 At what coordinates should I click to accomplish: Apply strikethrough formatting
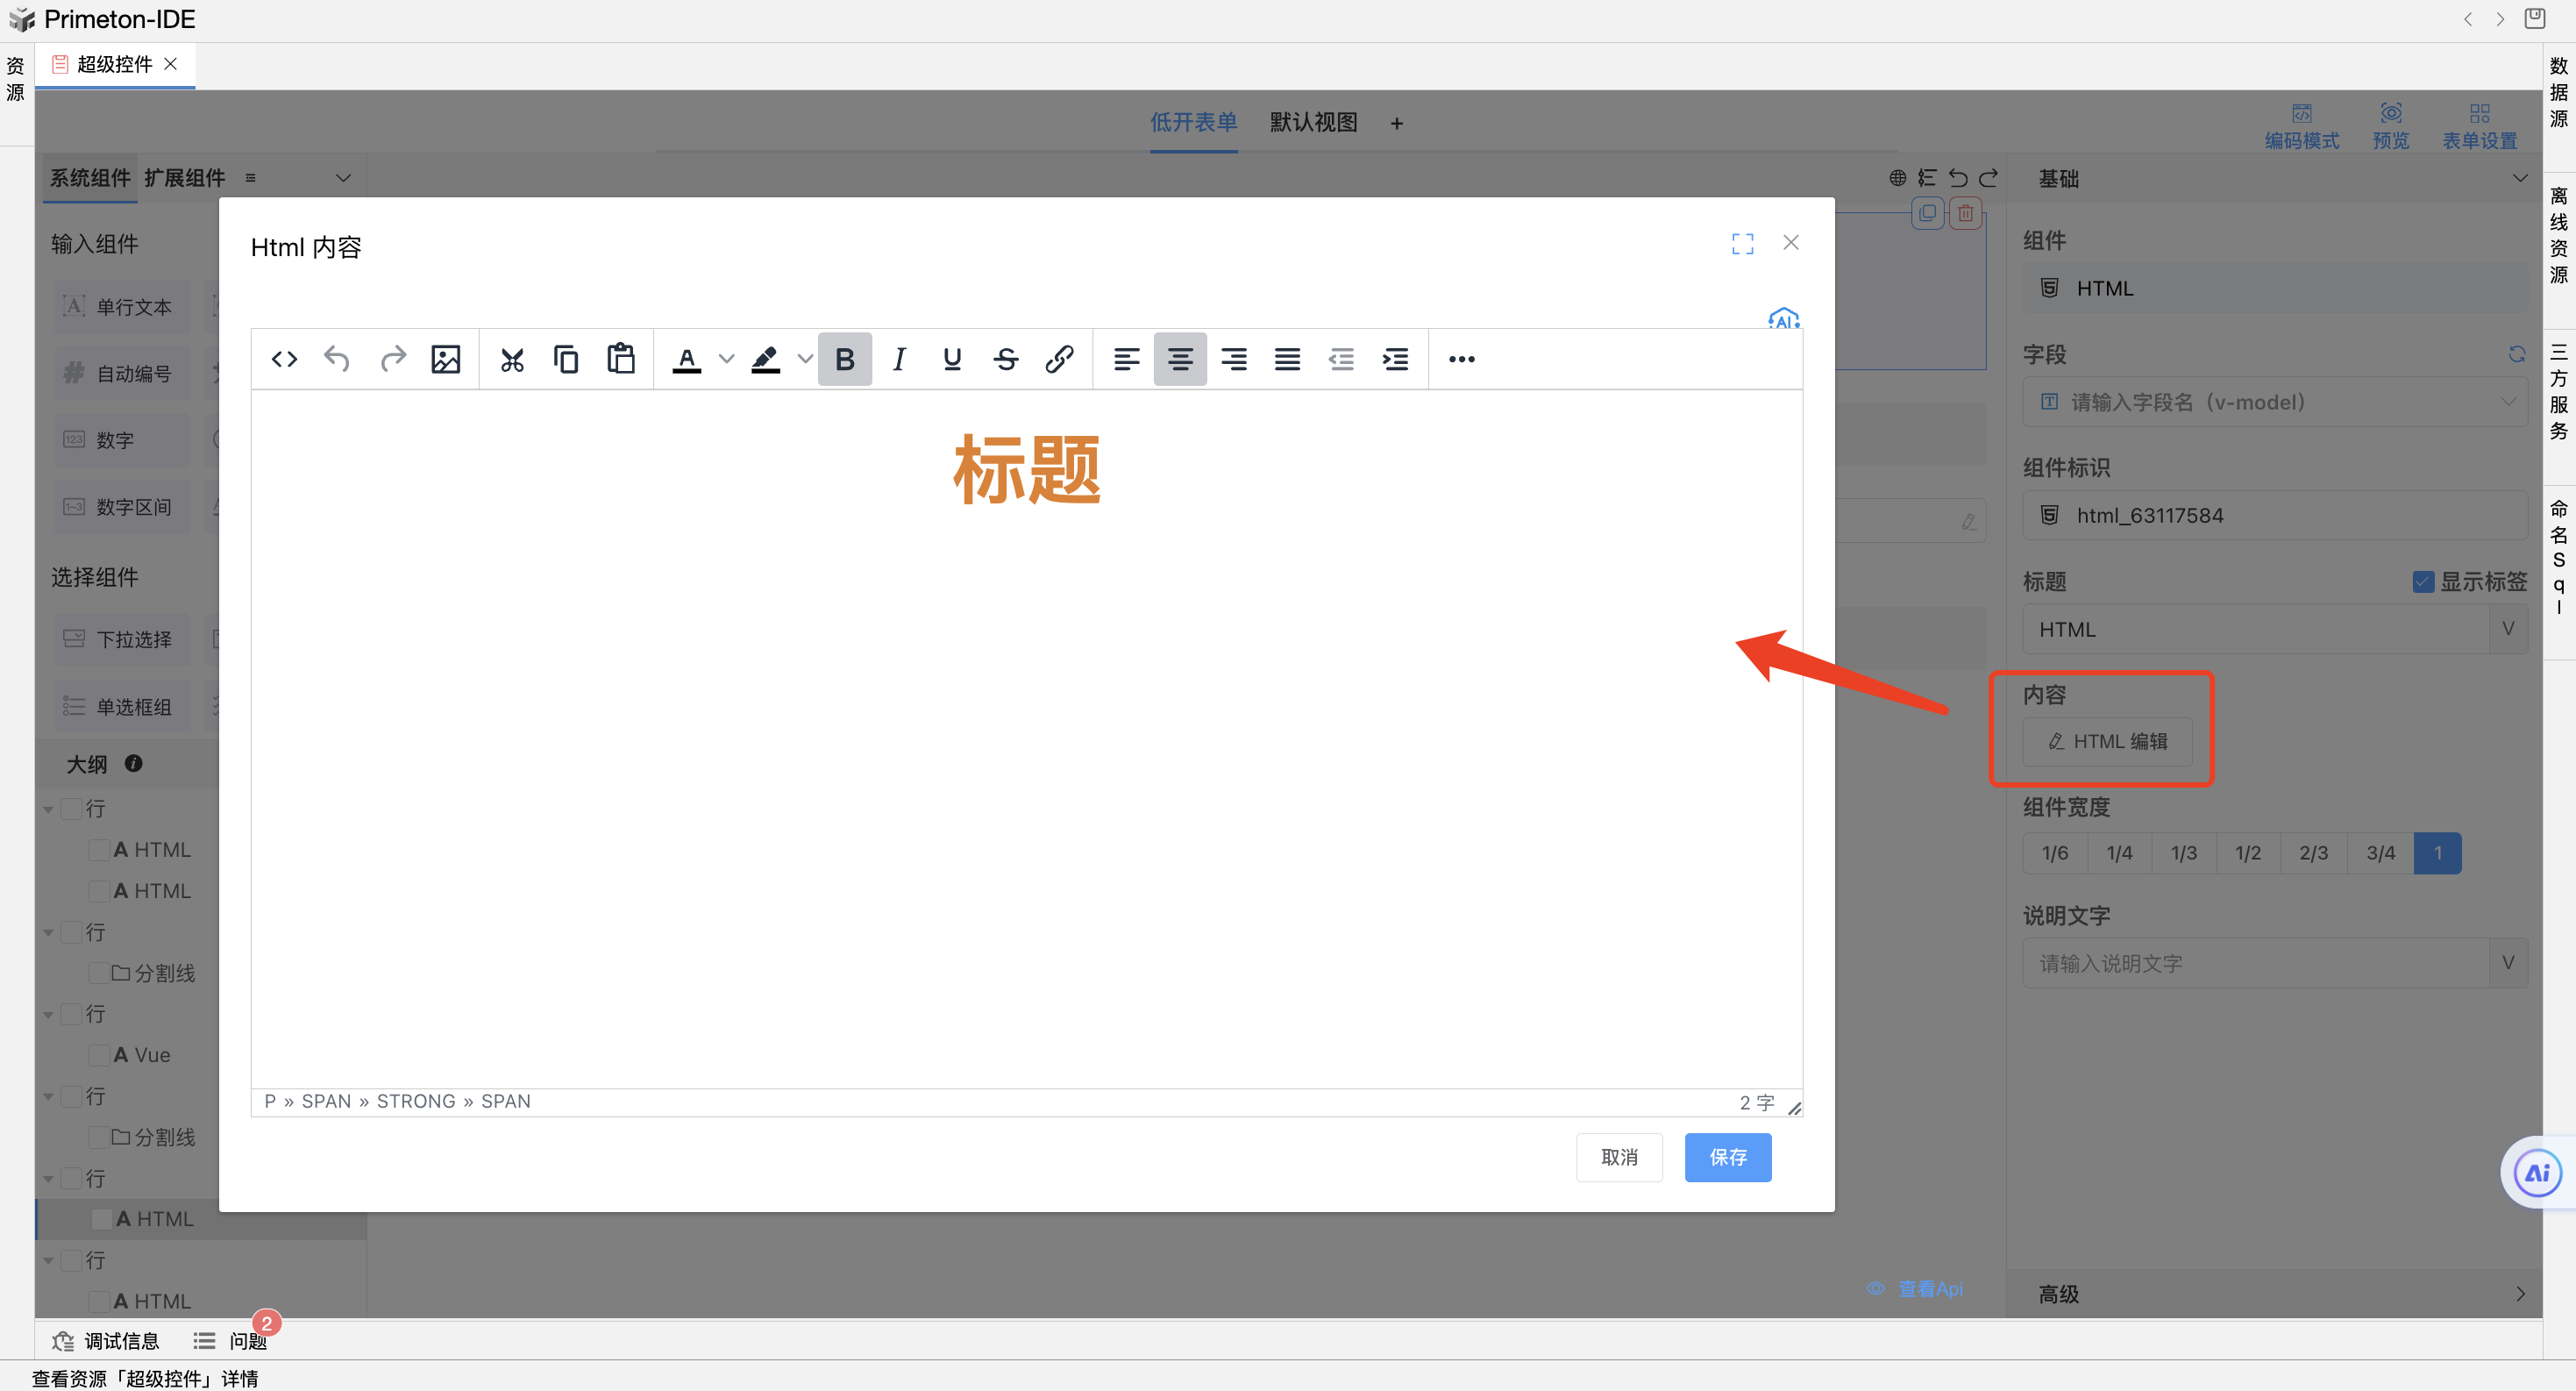1006,359
